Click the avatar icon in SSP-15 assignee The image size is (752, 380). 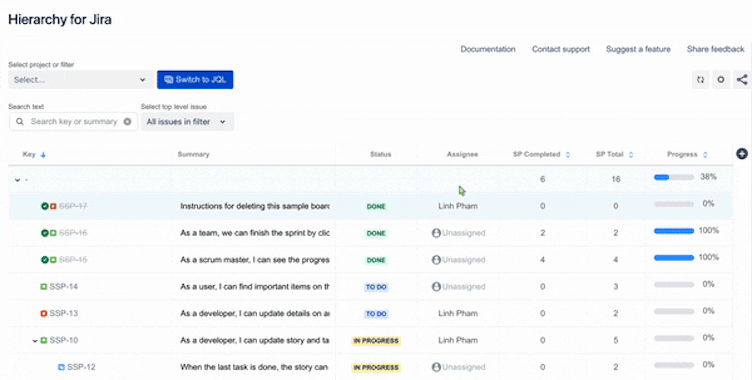[x=436, y=260]
